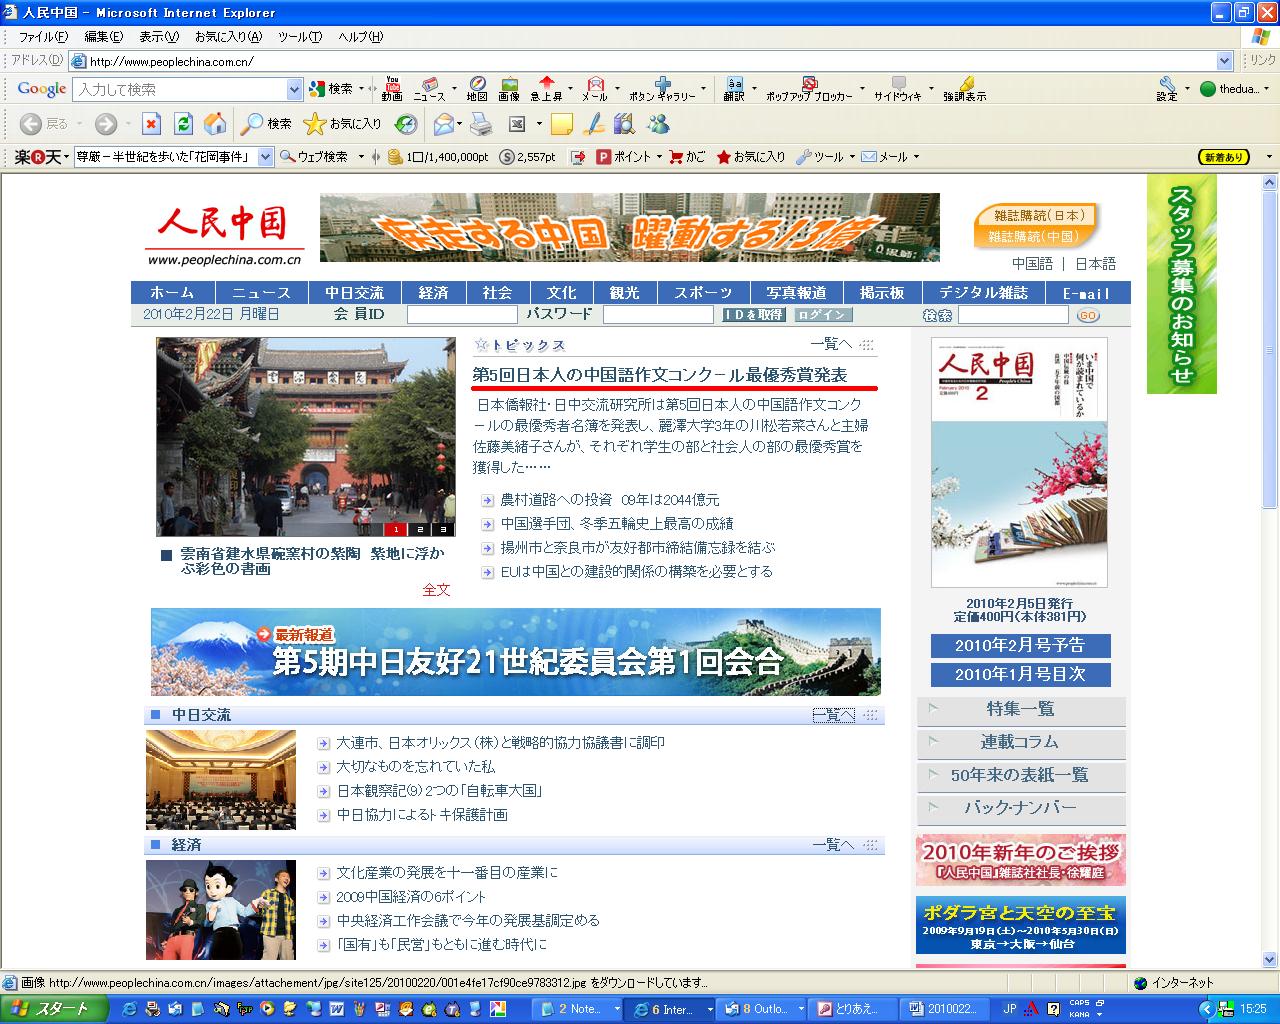Click Rakuten かご shopping cart icon
Screen dimensions: 1280x1024
coord(687,157)
